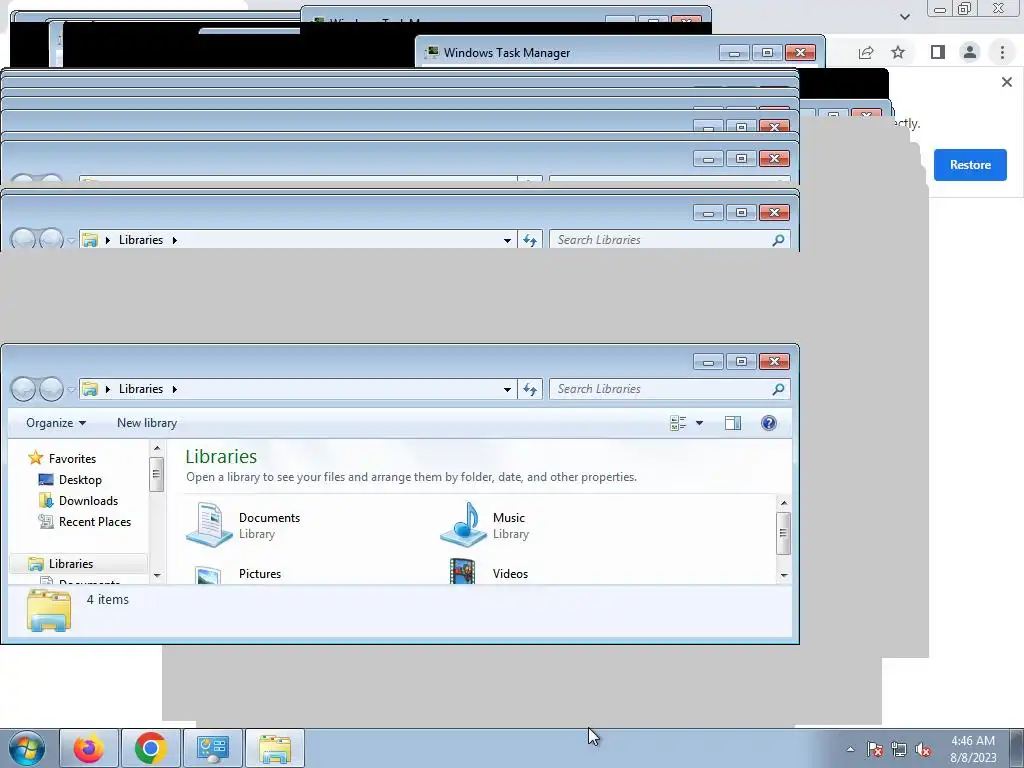This screenshot has width=1024, height=768.
Task: Expand the view options dropdown arrow
Action: click(x=699, y=423)
